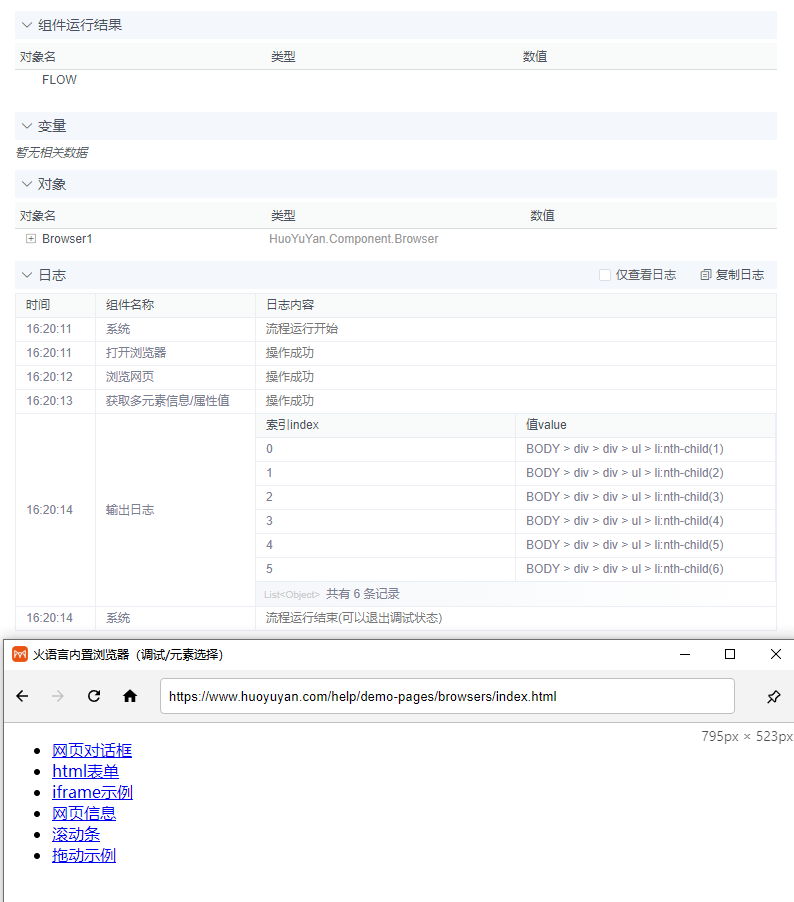Click the 复制日志 copy icon
794x902 pixels.
click(x=705, y=275)
